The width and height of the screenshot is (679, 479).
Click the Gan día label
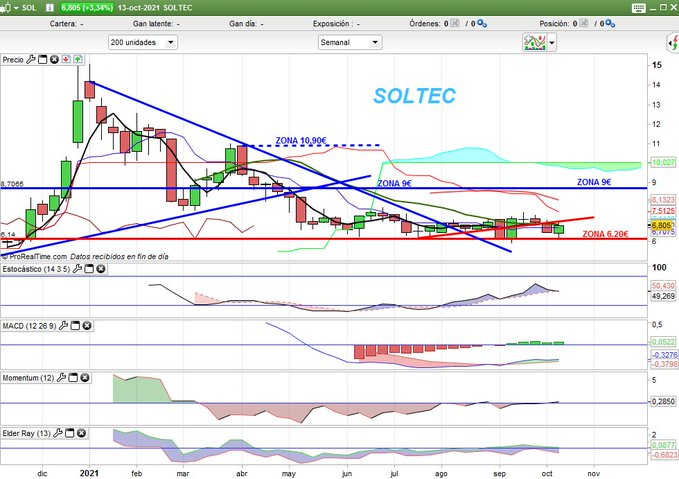click(242, 24)
